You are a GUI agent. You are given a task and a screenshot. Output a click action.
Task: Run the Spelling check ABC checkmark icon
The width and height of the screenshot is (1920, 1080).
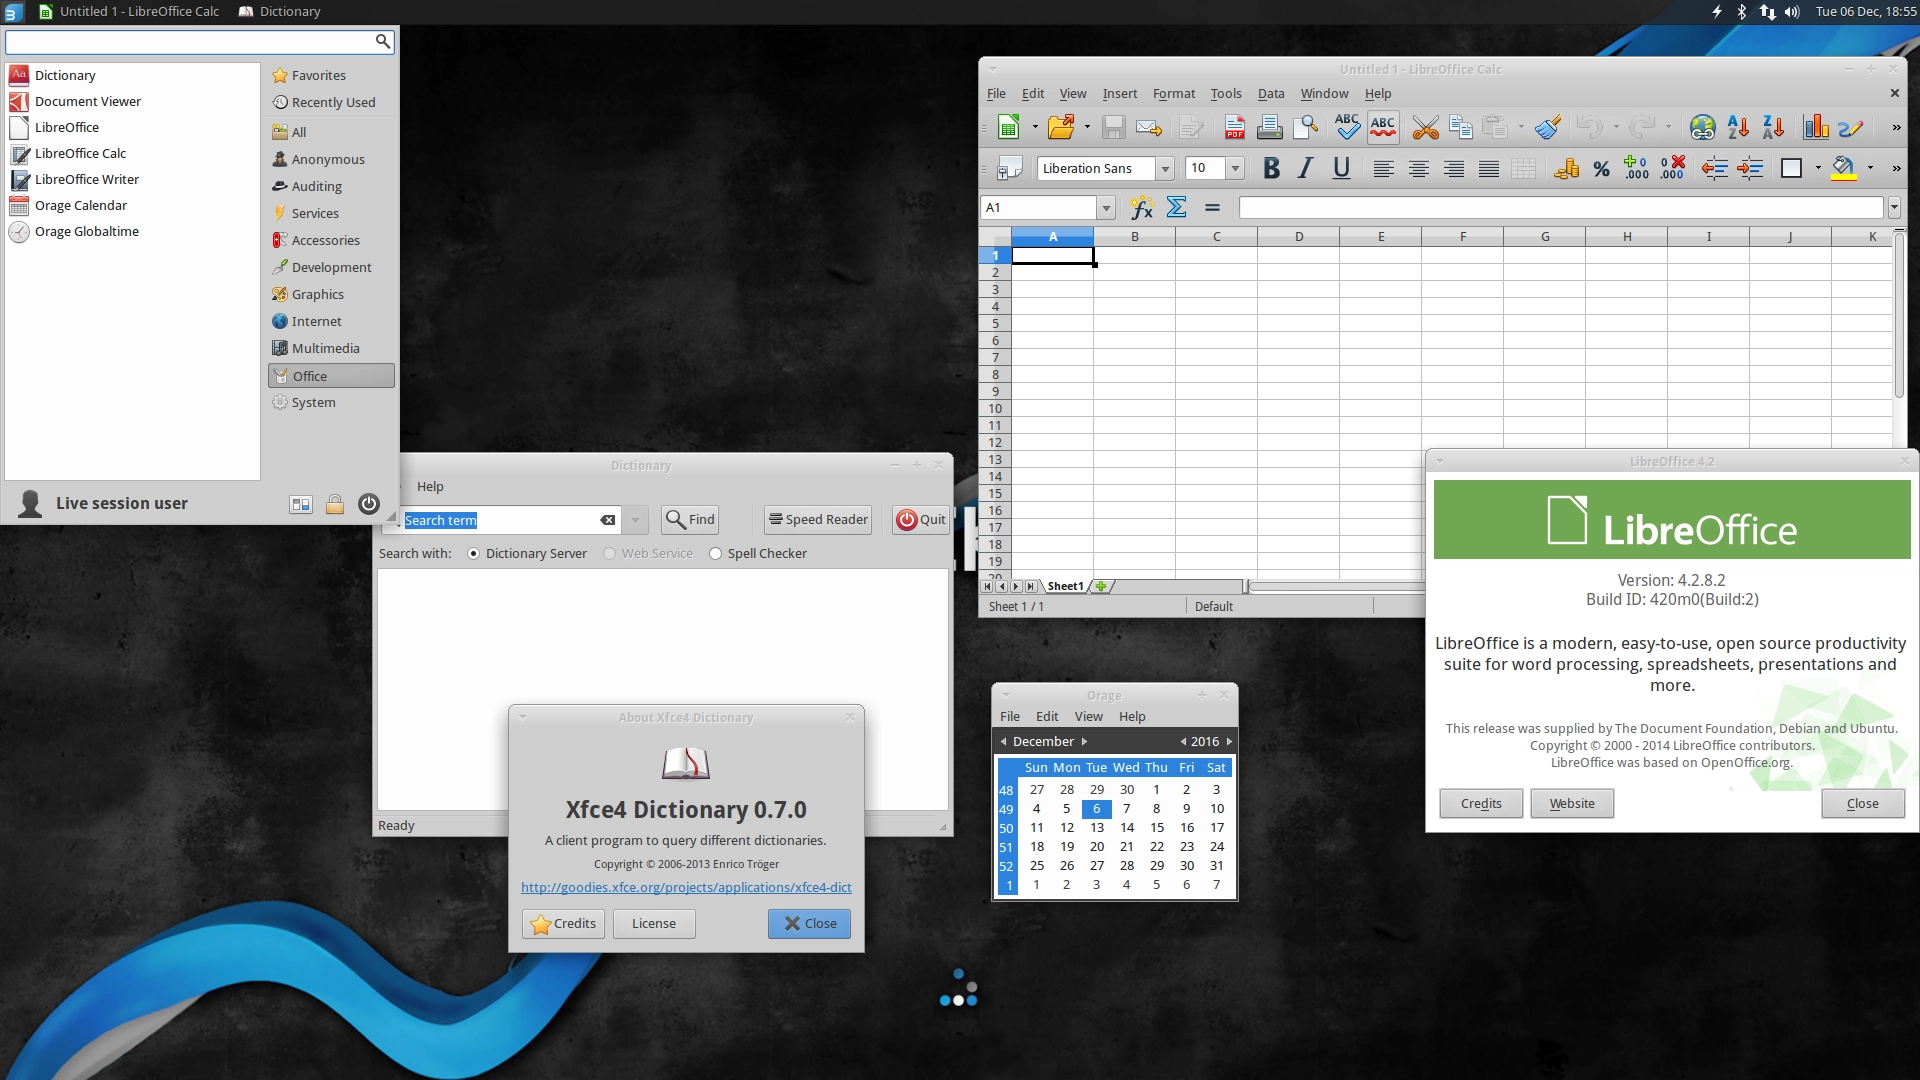pyautogui.click(x=1347, y=127)
